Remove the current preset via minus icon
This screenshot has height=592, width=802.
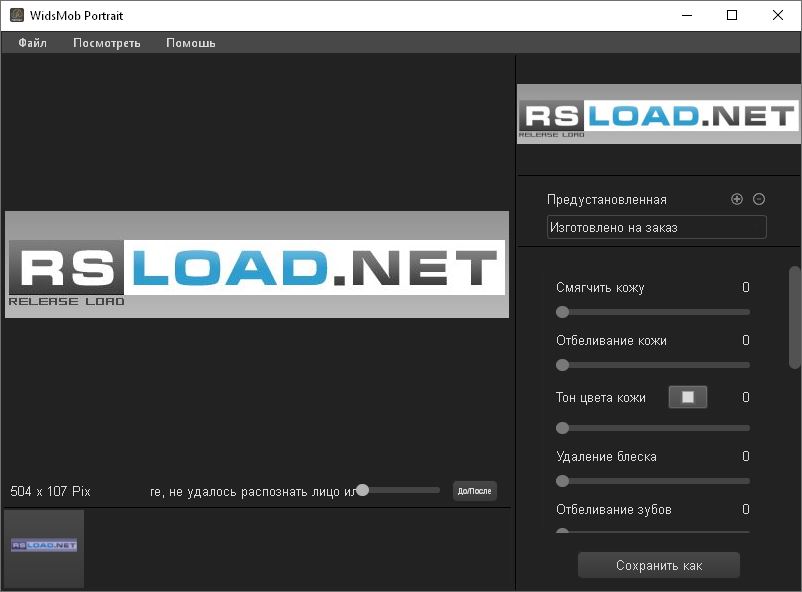759,199
